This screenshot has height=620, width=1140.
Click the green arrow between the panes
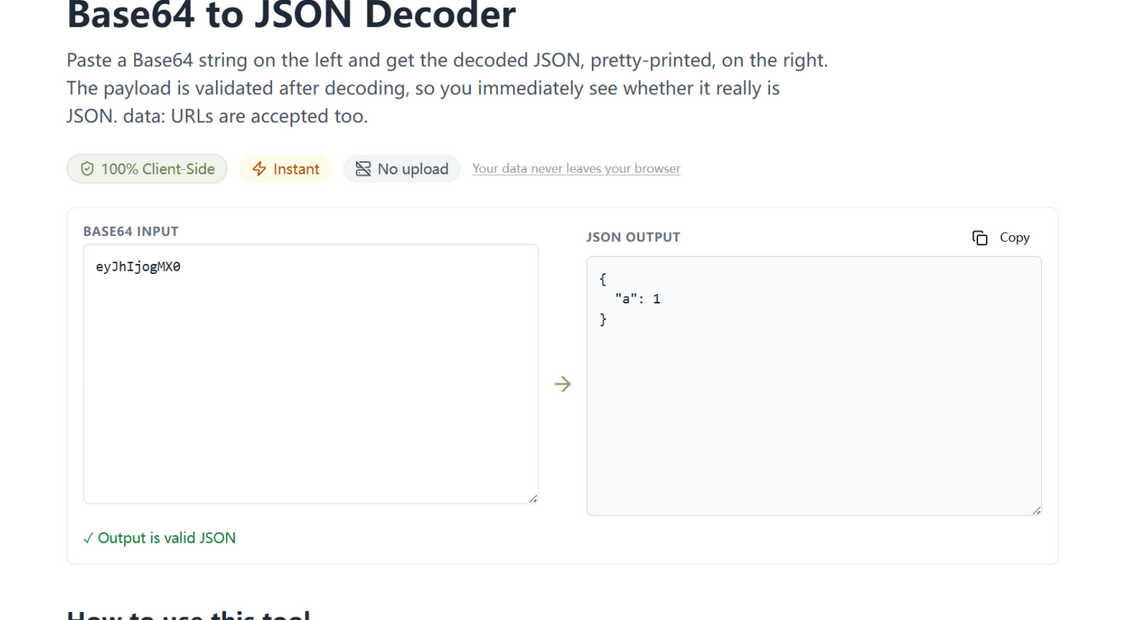coord(563,384)
